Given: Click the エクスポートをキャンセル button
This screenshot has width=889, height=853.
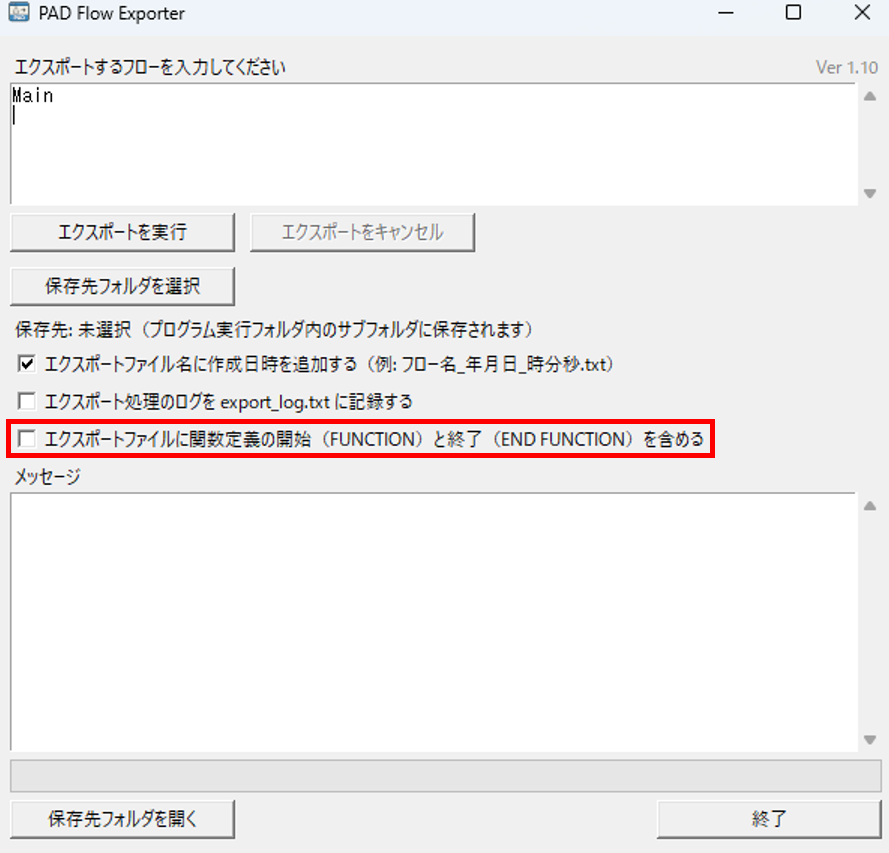Looking at the screenshot, I should coord(362,232).
